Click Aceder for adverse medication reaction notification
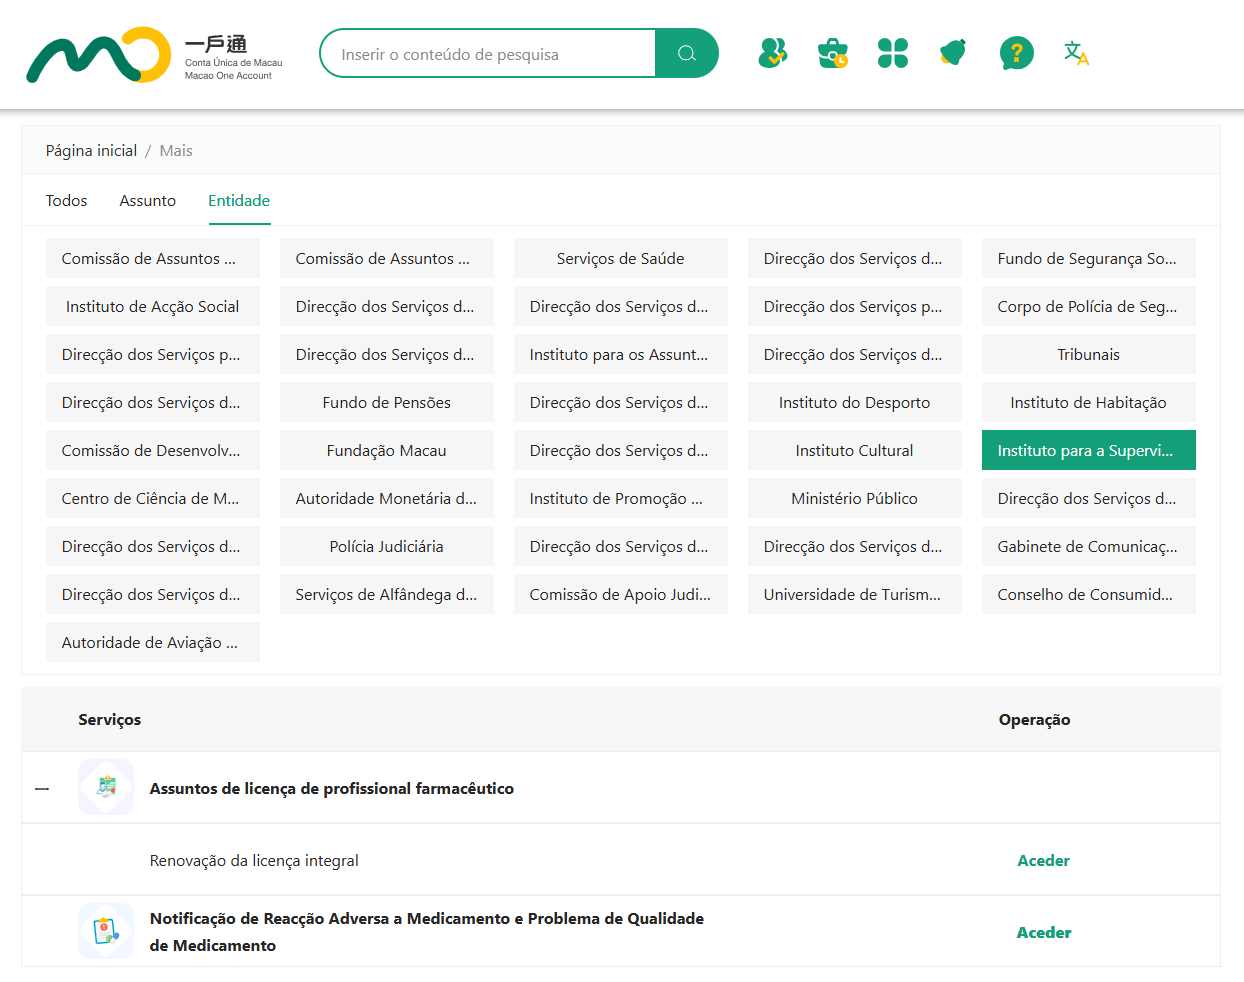 1043,933
